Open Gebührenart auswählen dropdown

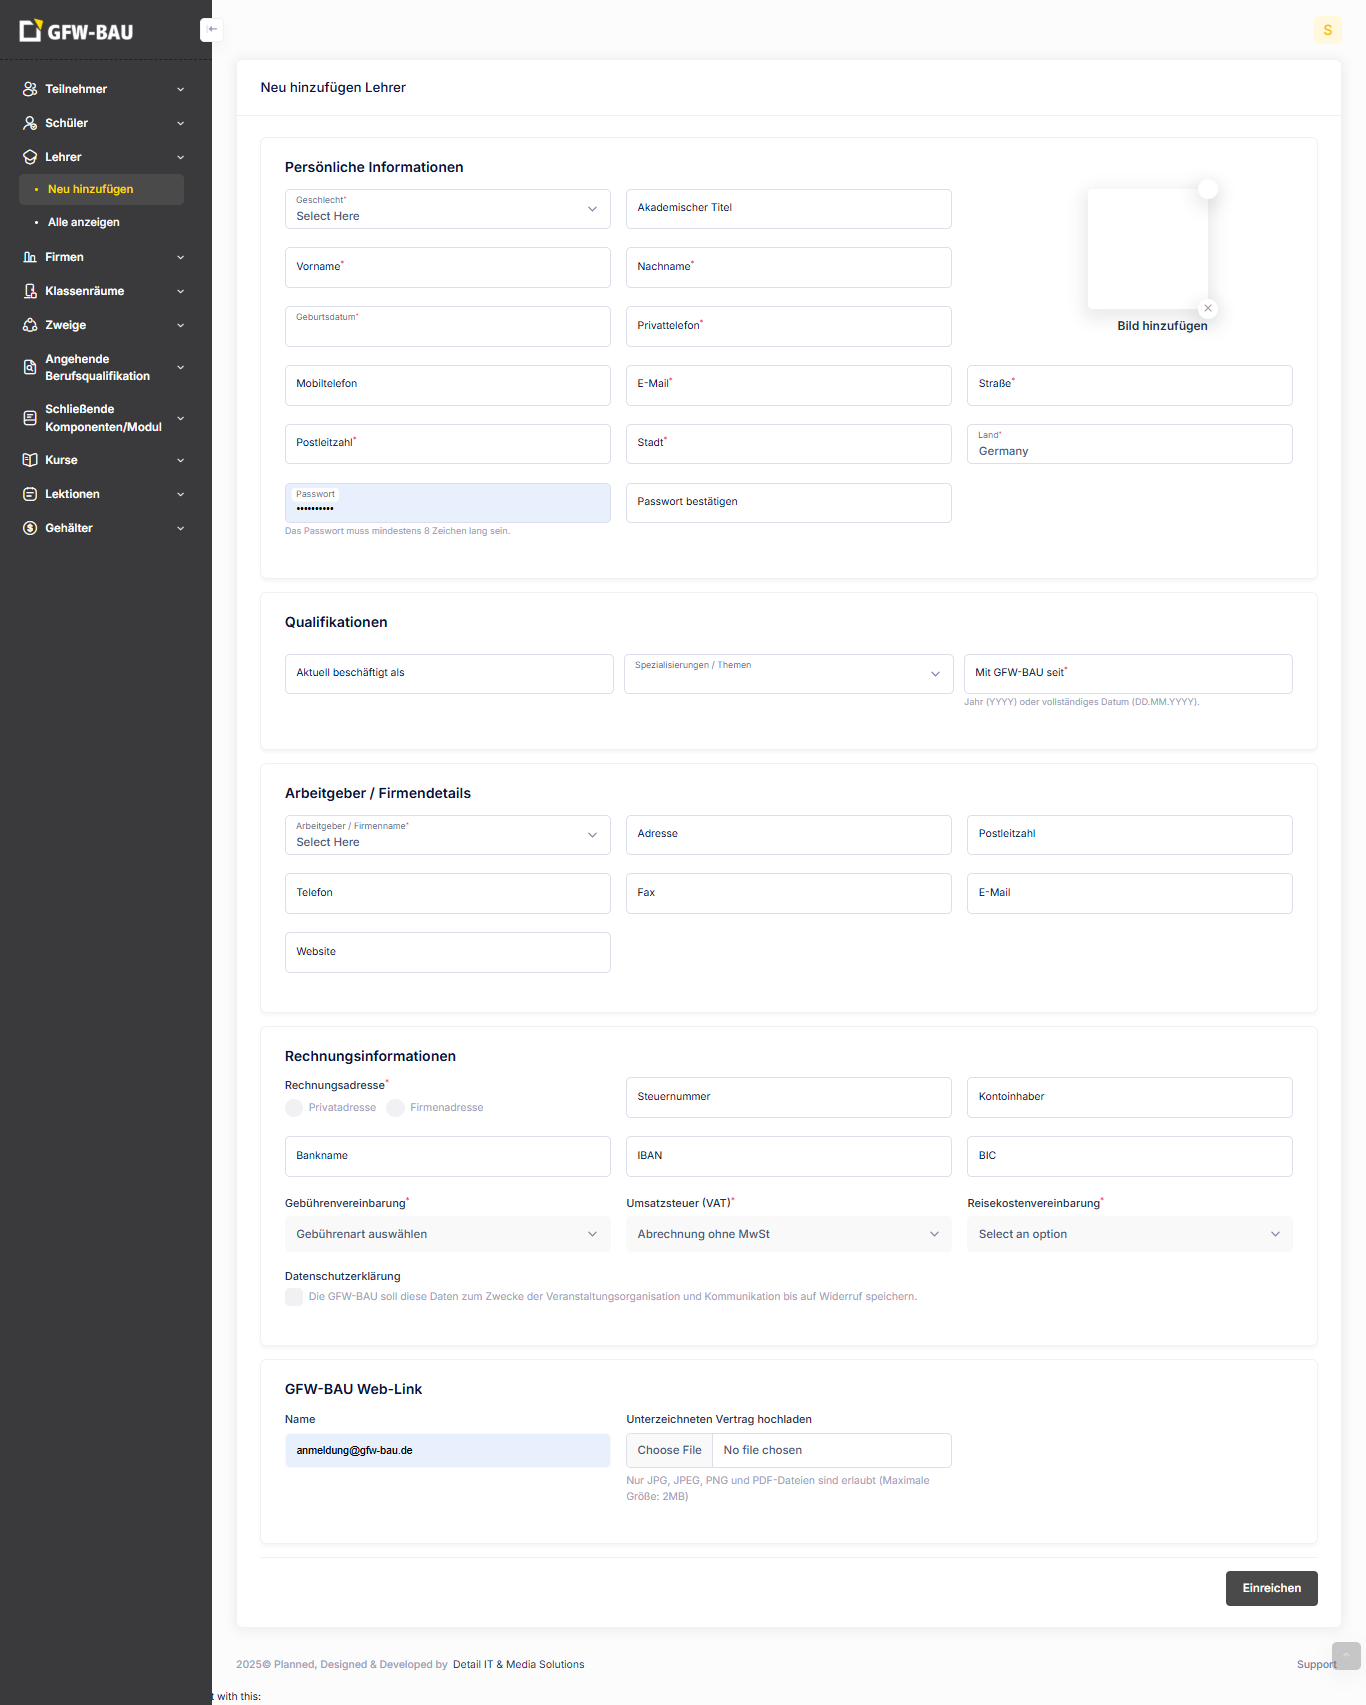(x=447, y=1234)
